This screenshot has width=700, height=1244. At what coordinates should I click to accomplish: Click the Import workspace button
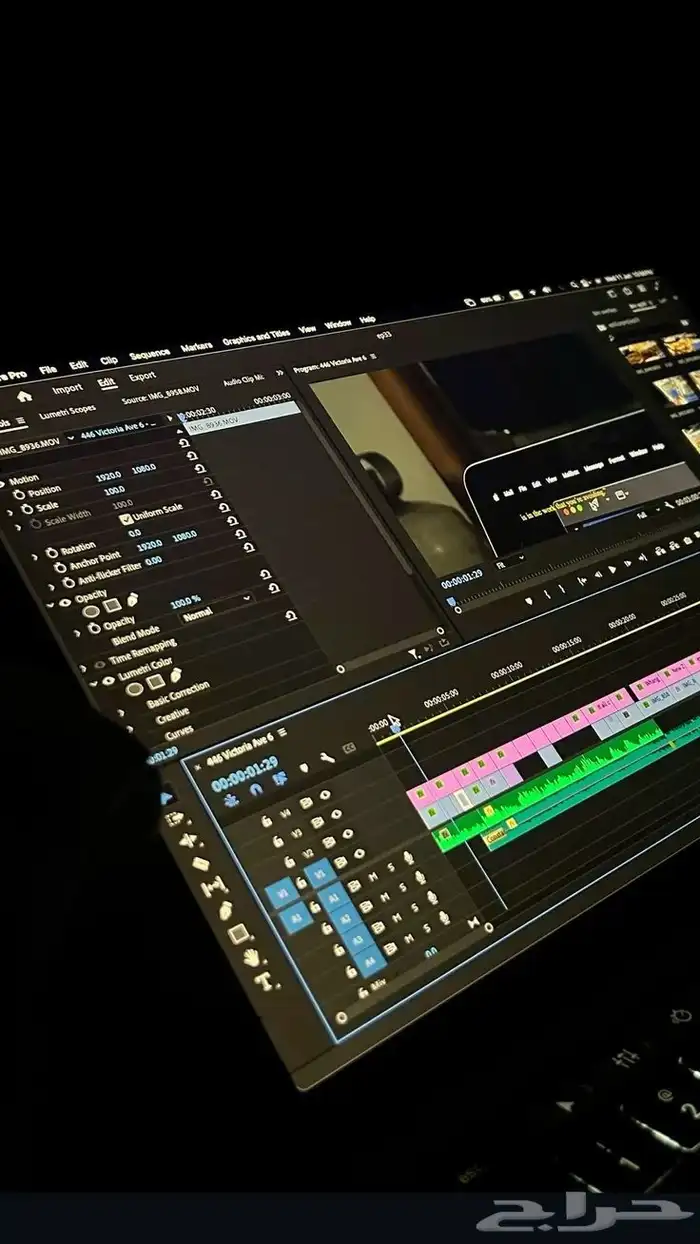pos(67,388)
